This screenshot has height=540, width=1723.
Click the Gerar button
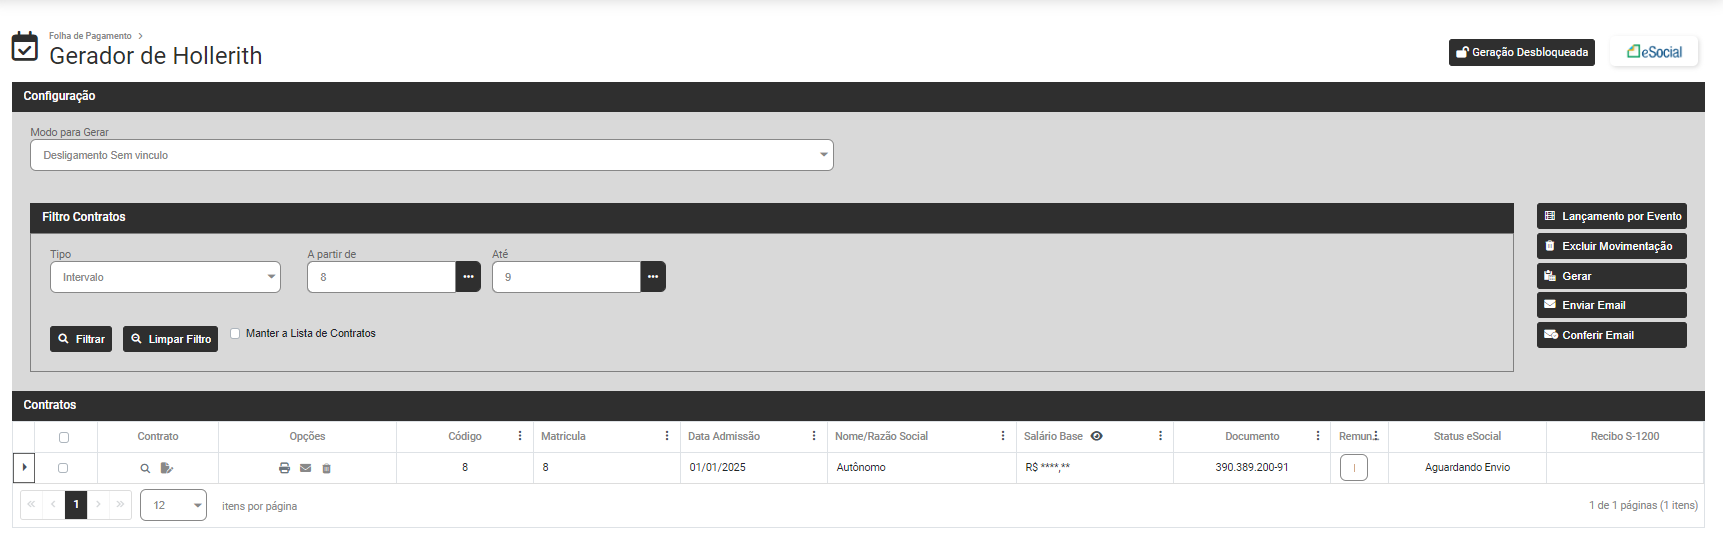click(x=1612, y=276)
